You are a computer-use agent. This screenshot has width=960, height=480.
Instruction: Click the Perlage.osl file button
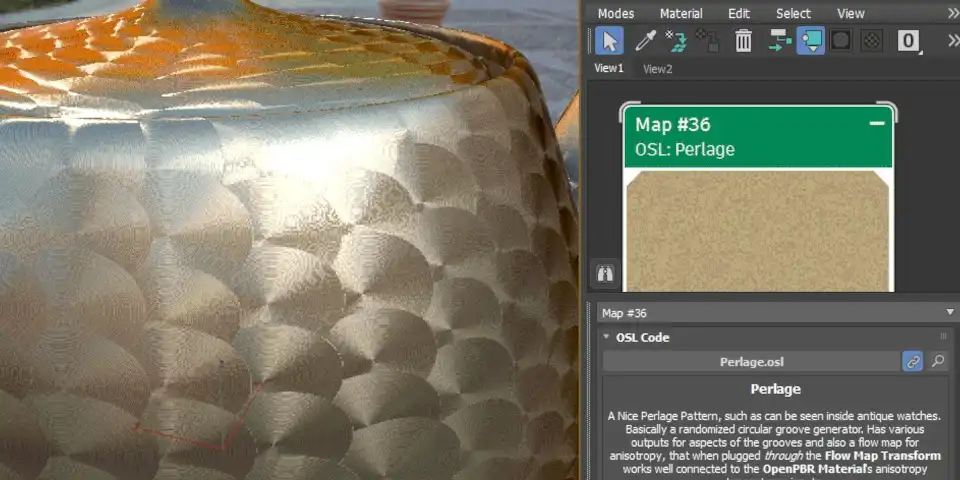coord(749,362)
